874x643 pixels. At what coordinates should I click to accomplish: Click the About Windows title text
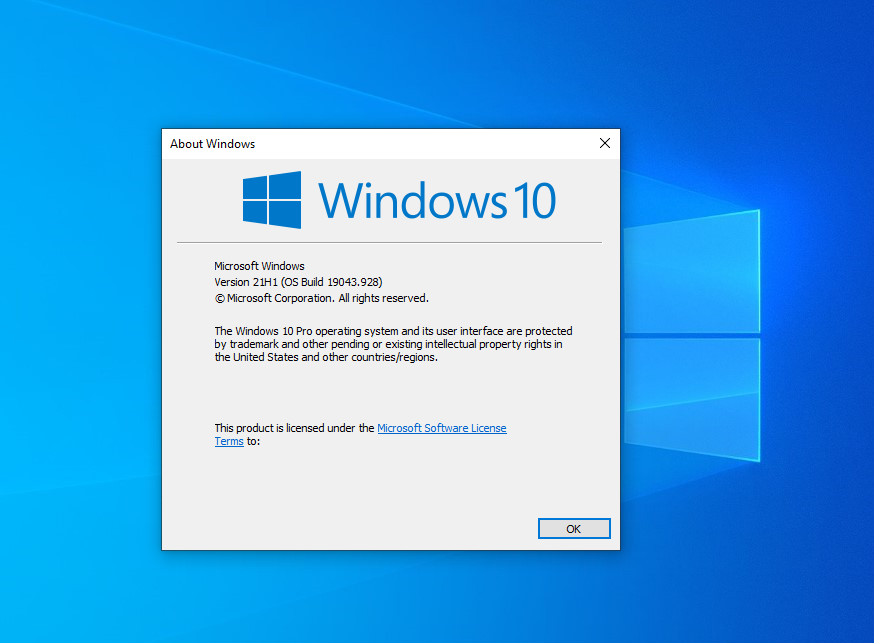tap(212, 144)
